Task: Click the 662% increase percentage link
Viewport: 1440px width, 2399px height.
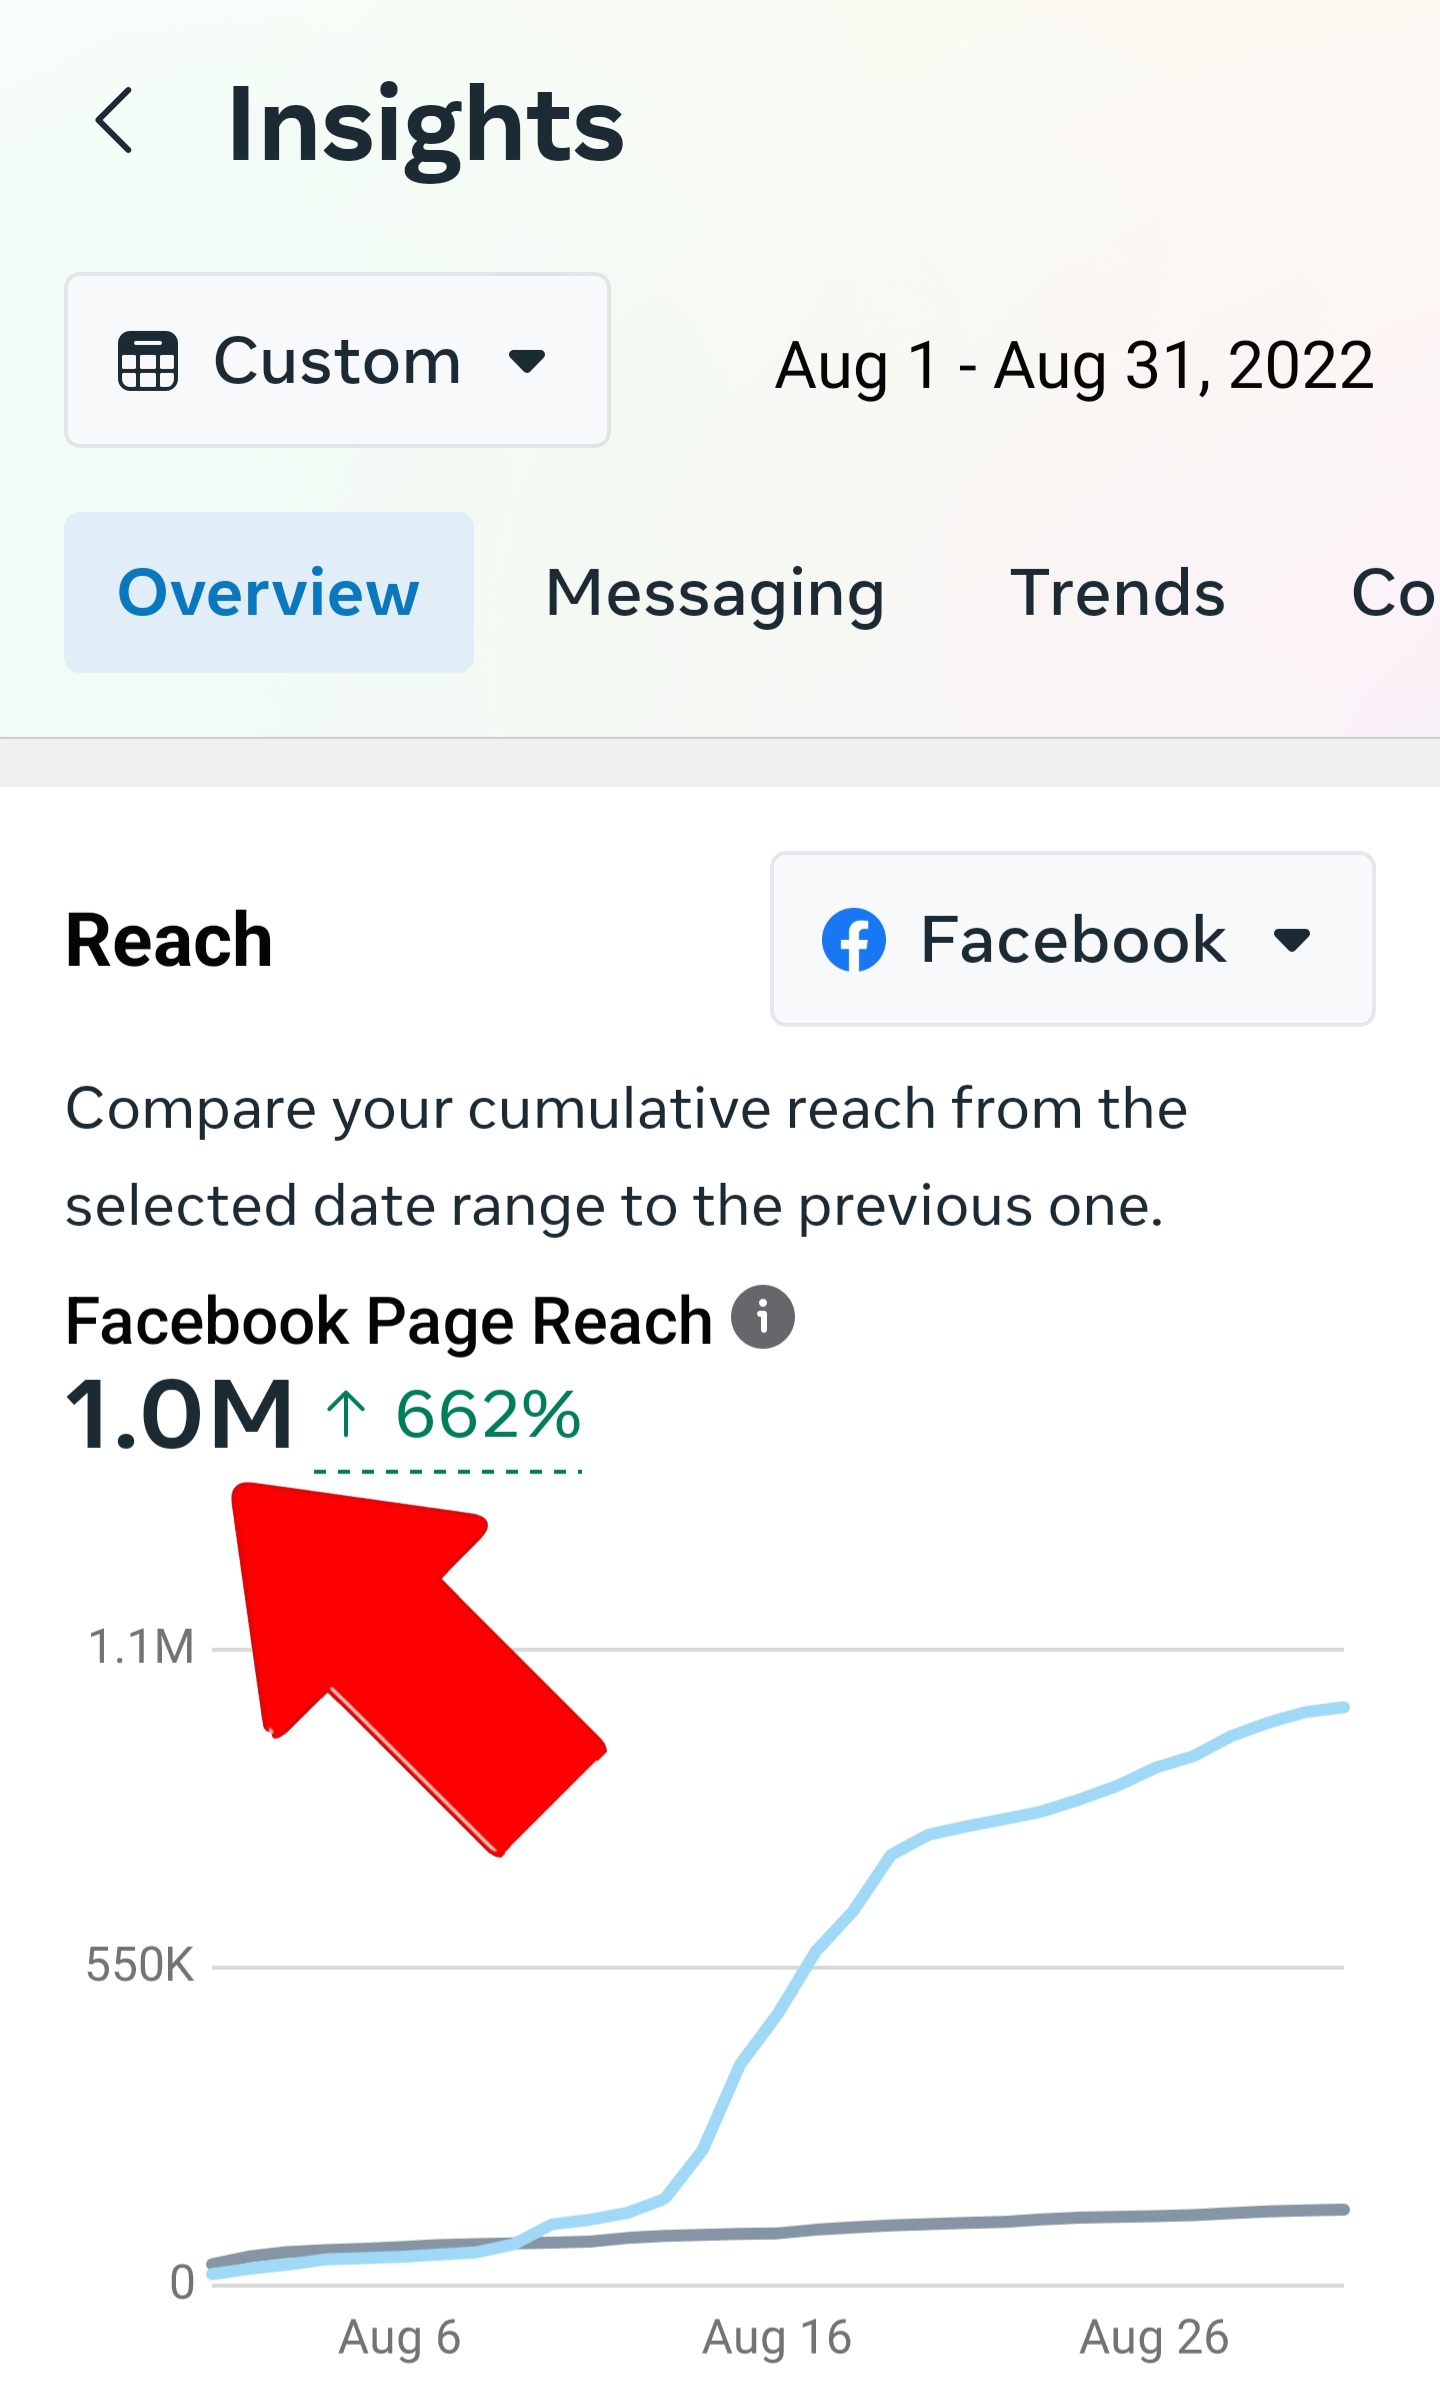Action: [488, 1415]
